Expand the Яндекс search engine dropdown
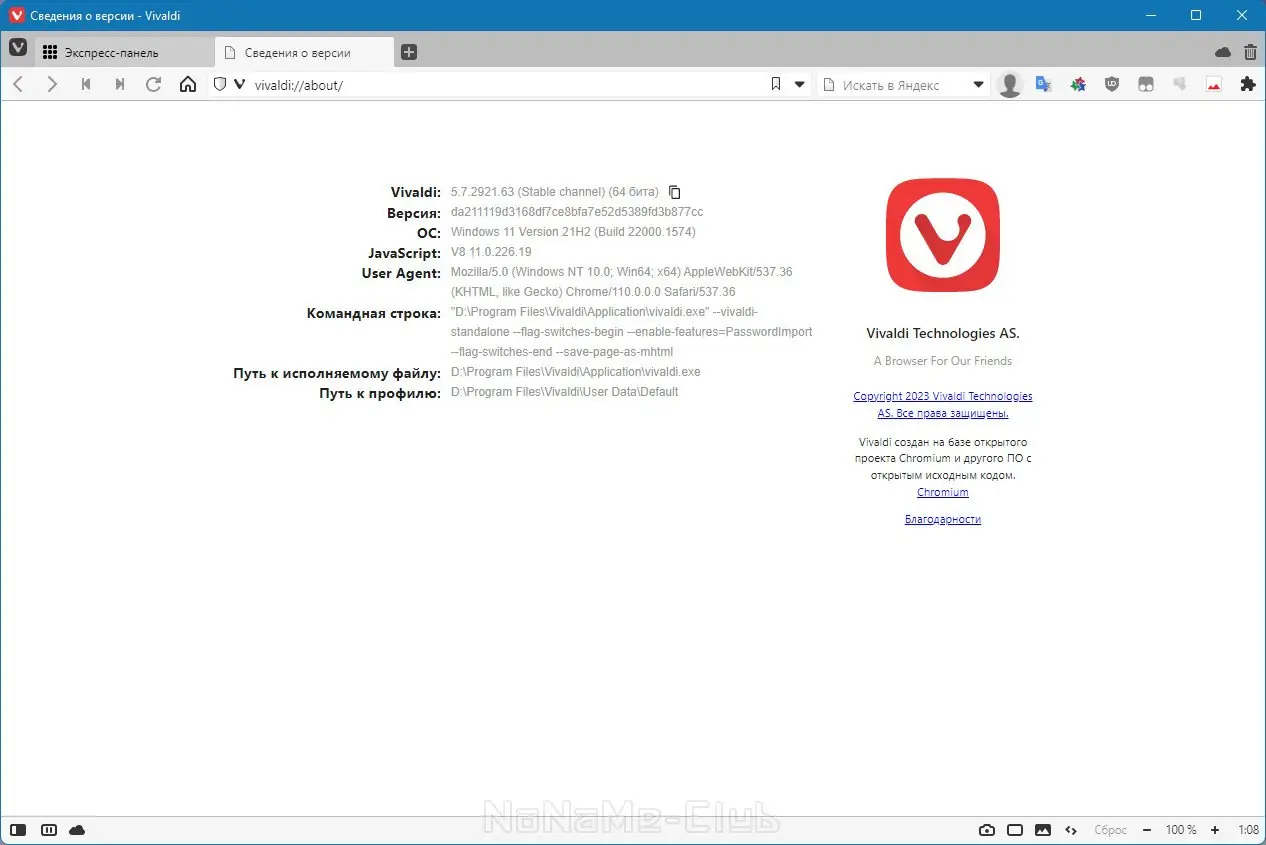Screen dimensions: 1266x845 point(977,84)
